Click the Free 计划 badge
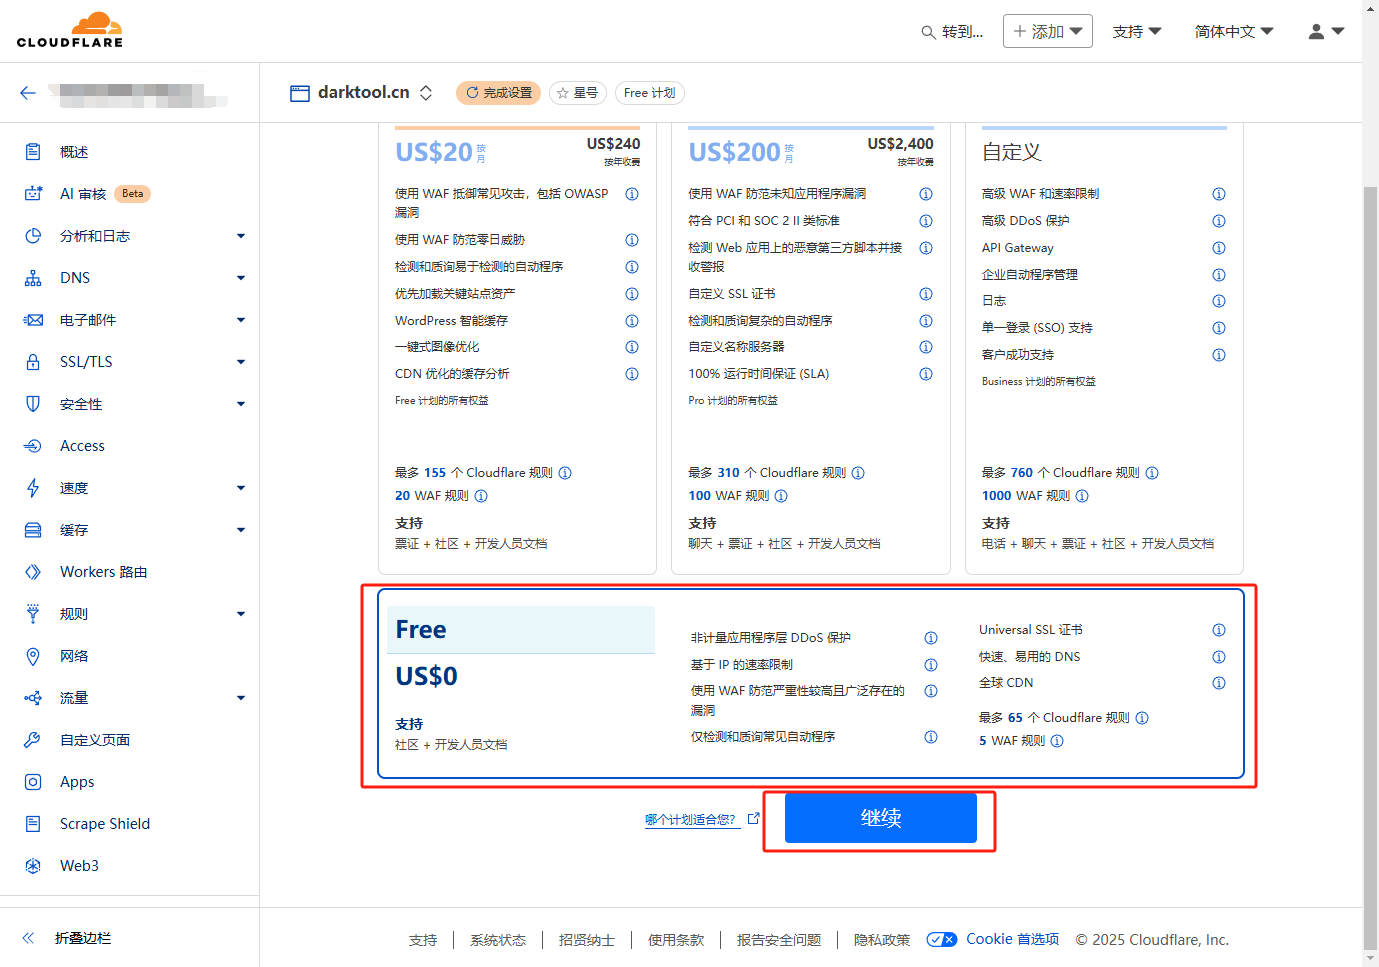1379x967 pixels. [x=649, y=93]
